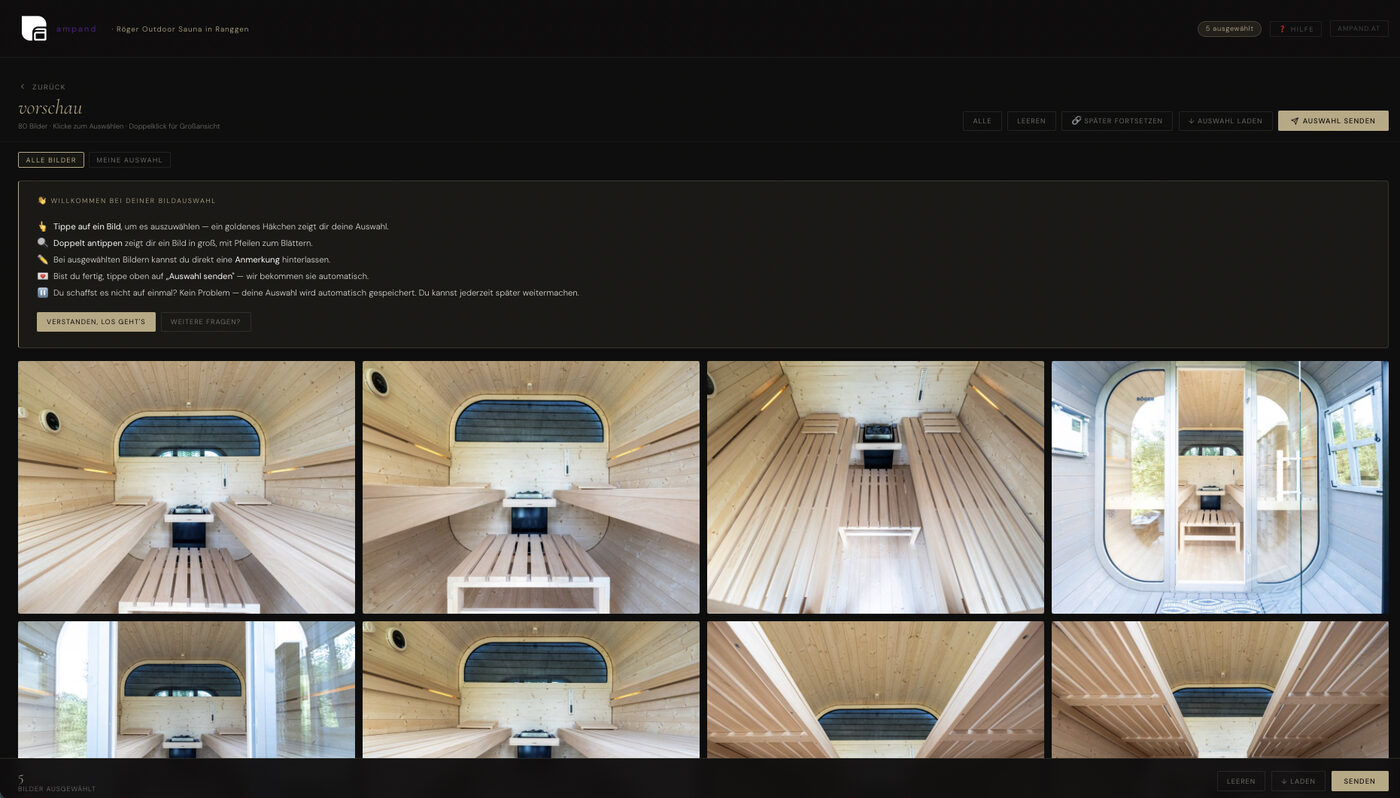The height and width of the screenshot is (798, 1400).
Task: Open the Weitere Fragen? button
Action: click(206, 322)
